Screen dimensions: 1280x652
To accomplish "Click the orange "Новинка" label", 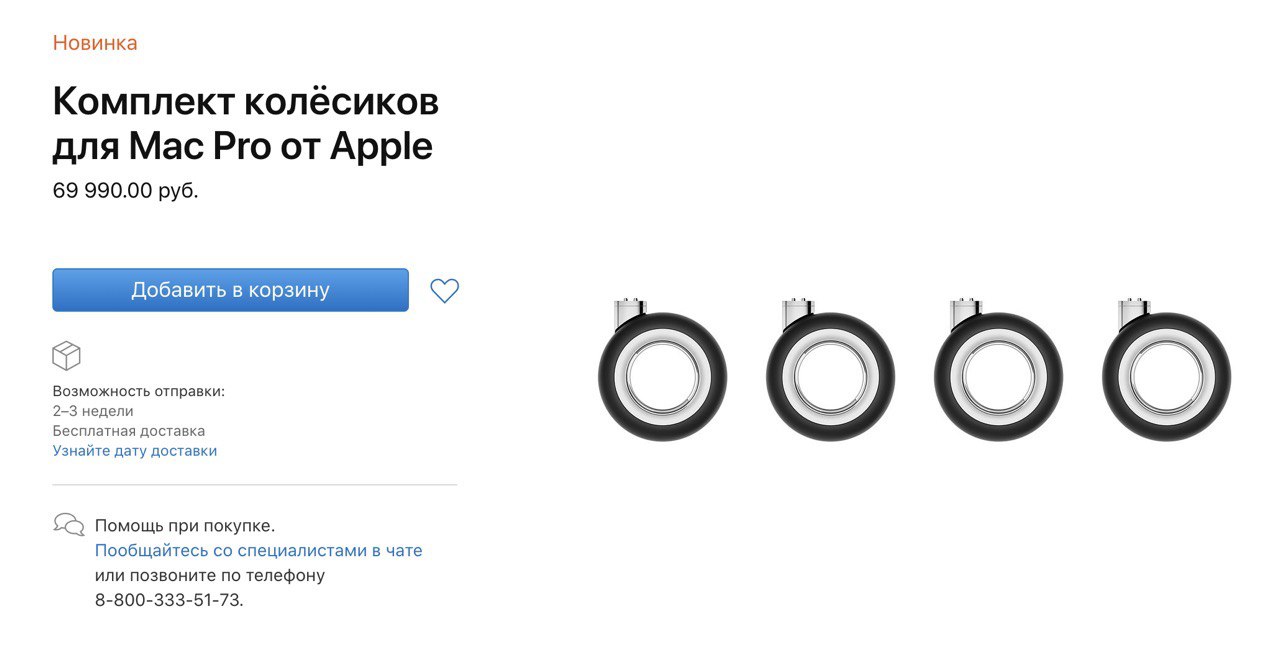I will click(95, 43).
